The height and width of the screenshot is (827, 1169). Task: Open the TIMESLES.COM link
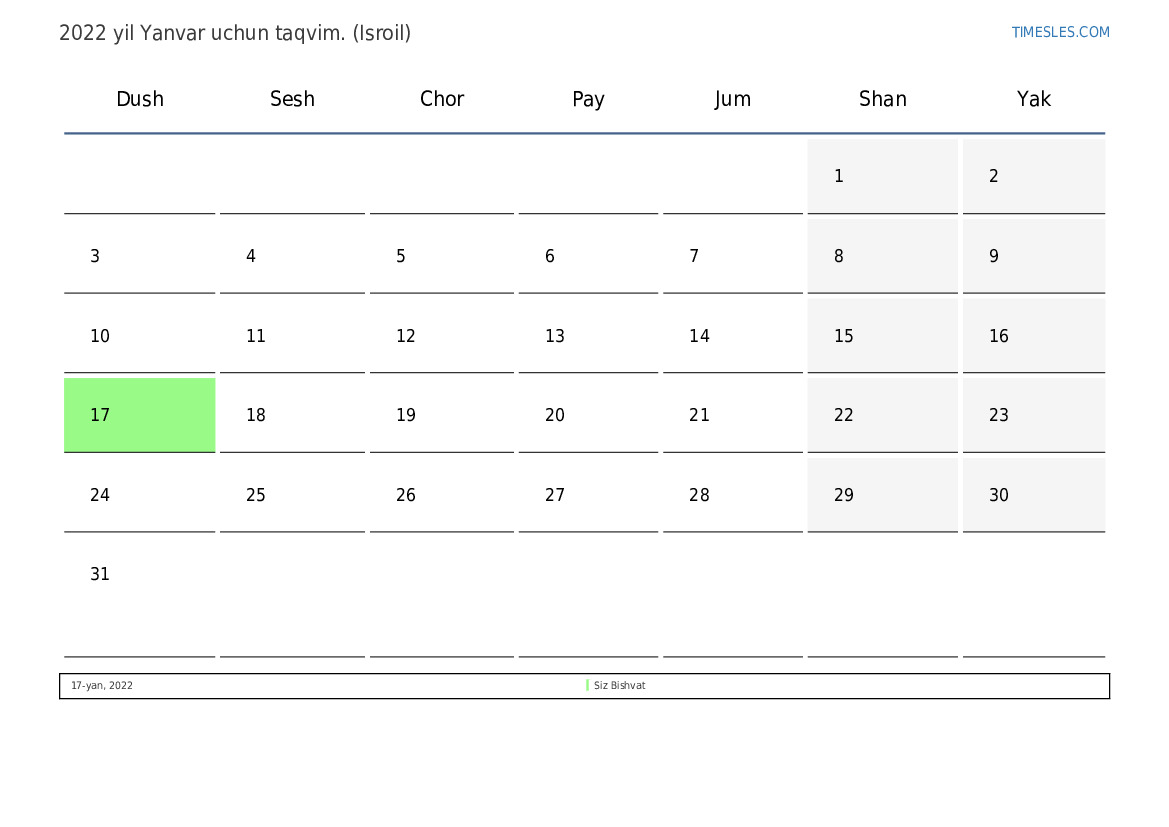click(x=1060, y=32)
